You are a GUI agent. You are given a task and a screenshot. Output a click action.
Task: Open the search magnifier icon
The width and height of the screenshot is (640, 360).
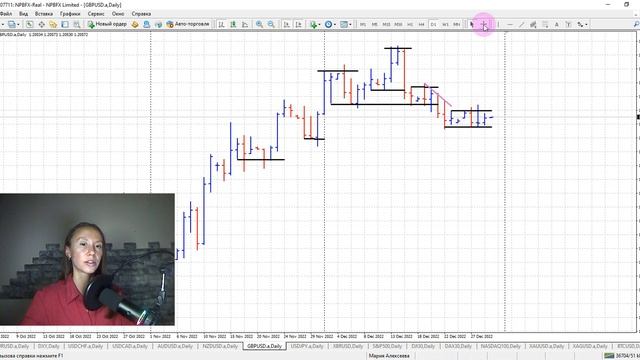pos(636,24)
